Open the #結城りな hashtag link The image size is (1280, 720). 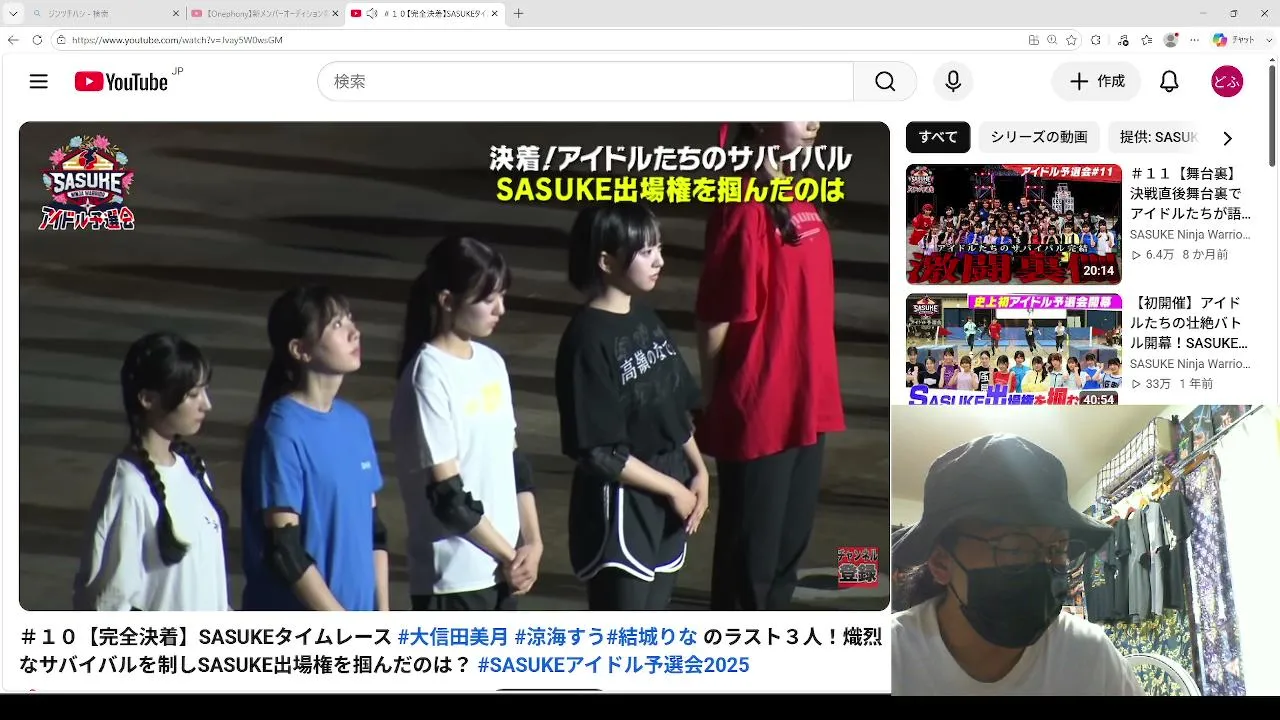pos(652,637)
